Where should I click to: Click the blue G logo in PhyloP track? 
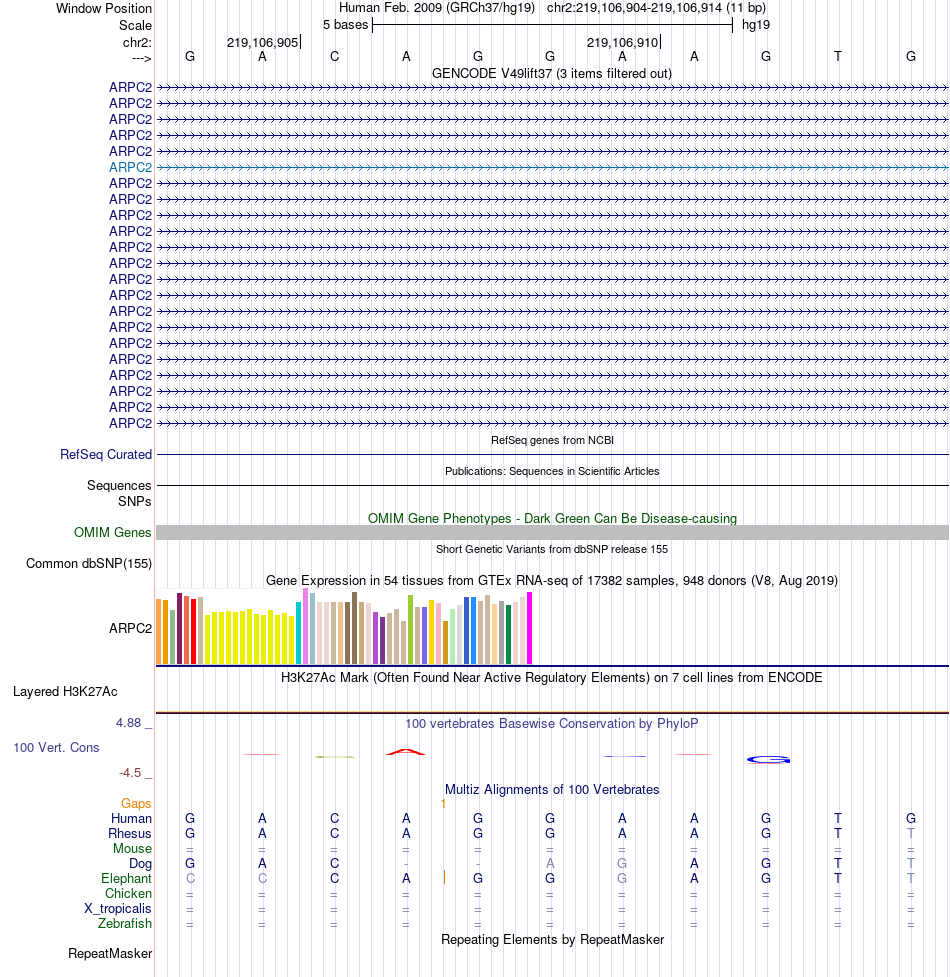769,760
